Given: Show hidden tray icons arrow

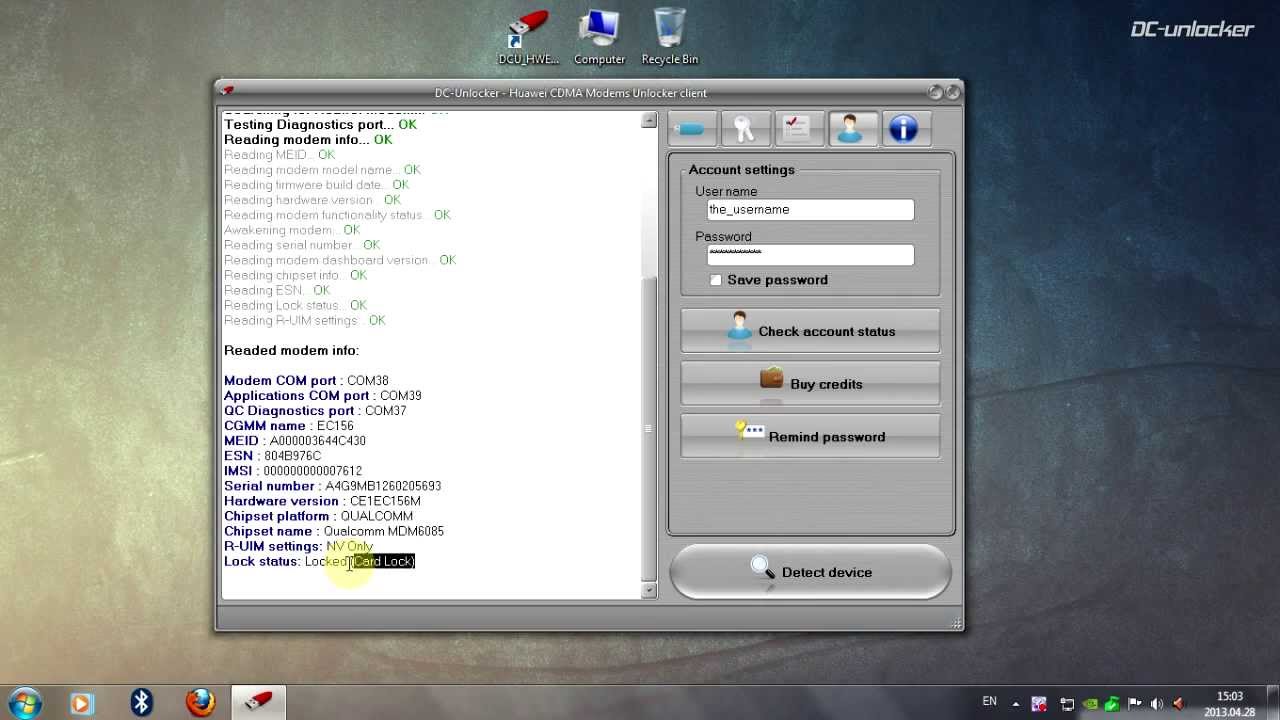Looking at the screenshot, I should 1016,704.
